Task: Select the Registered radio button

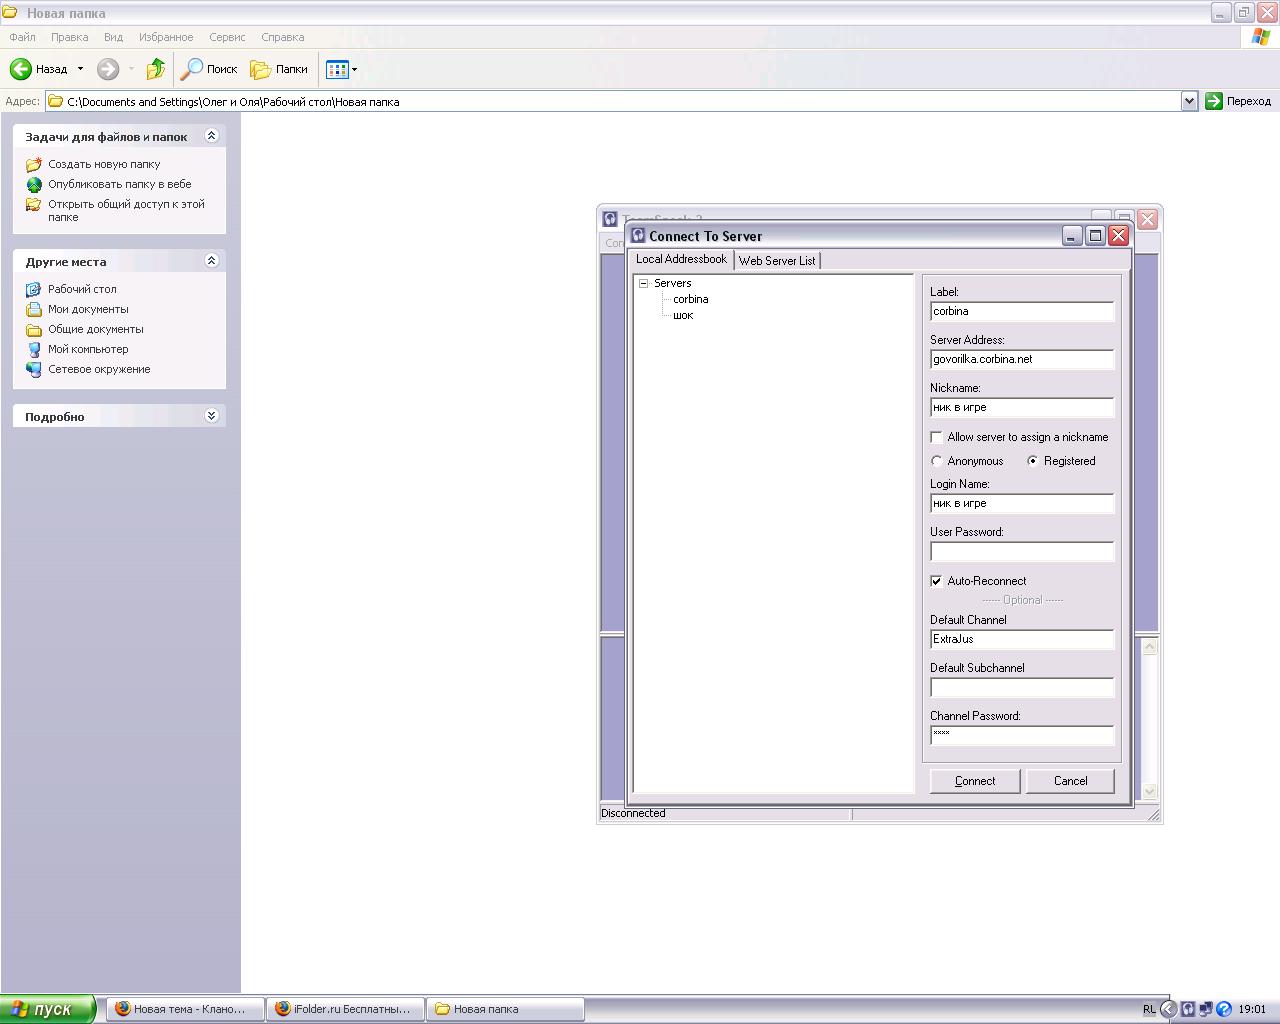Action: (1032, 461)
